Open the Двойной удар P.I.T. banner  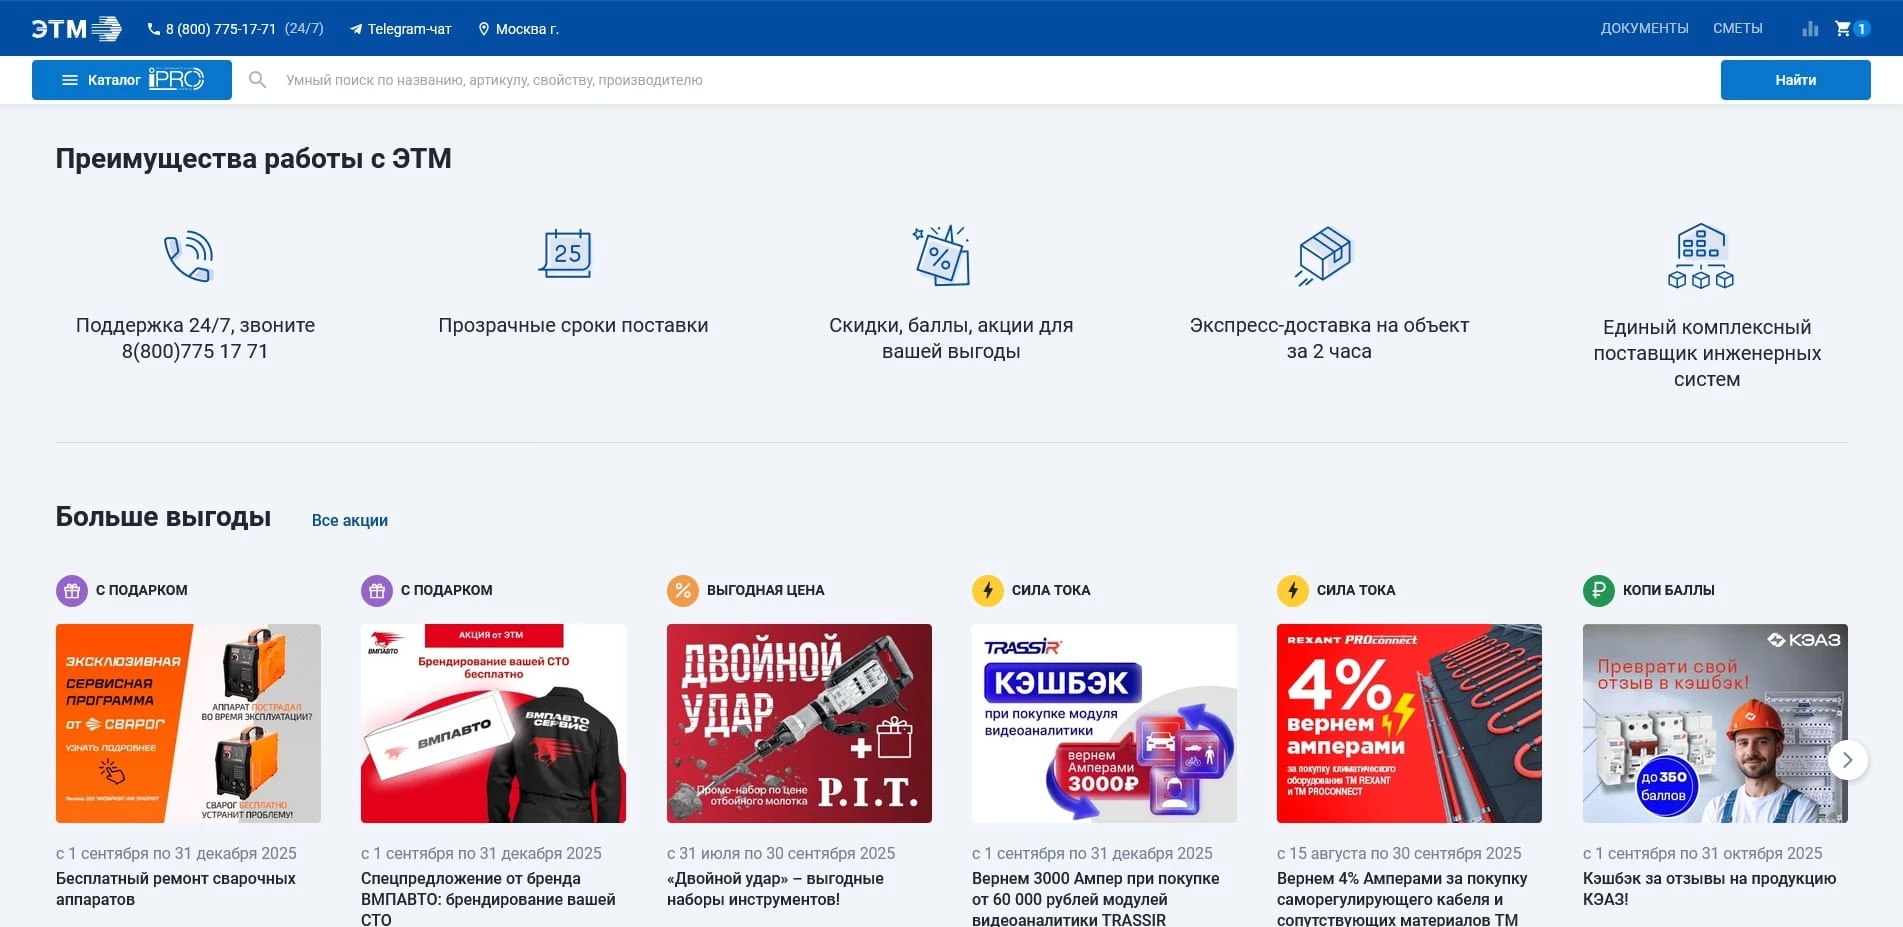(x=799, y=723)
